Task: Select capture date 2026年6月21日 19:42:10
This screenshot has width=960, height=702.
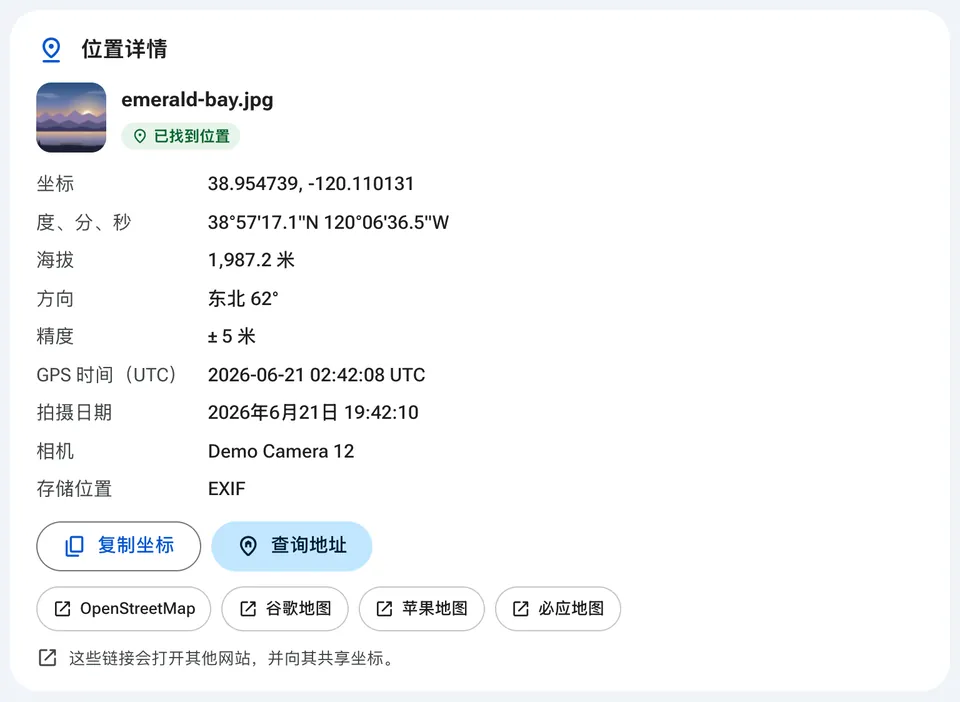Action: point(313,413)
